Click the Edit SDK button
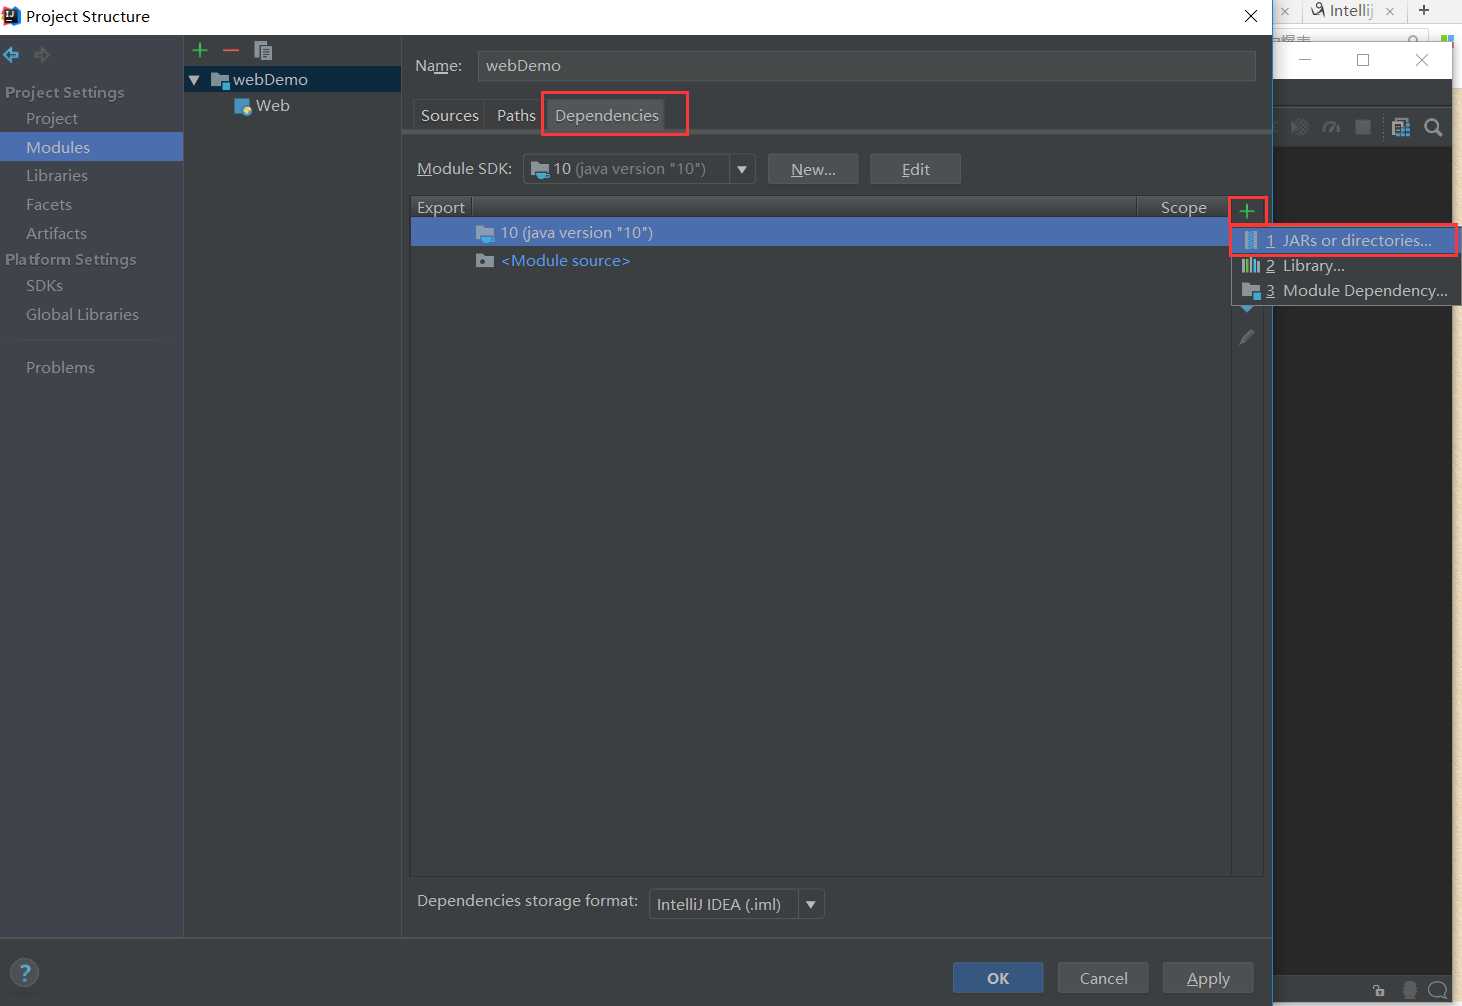The height and width of the screenshot is (1006, 1462). tap(915, 169)
